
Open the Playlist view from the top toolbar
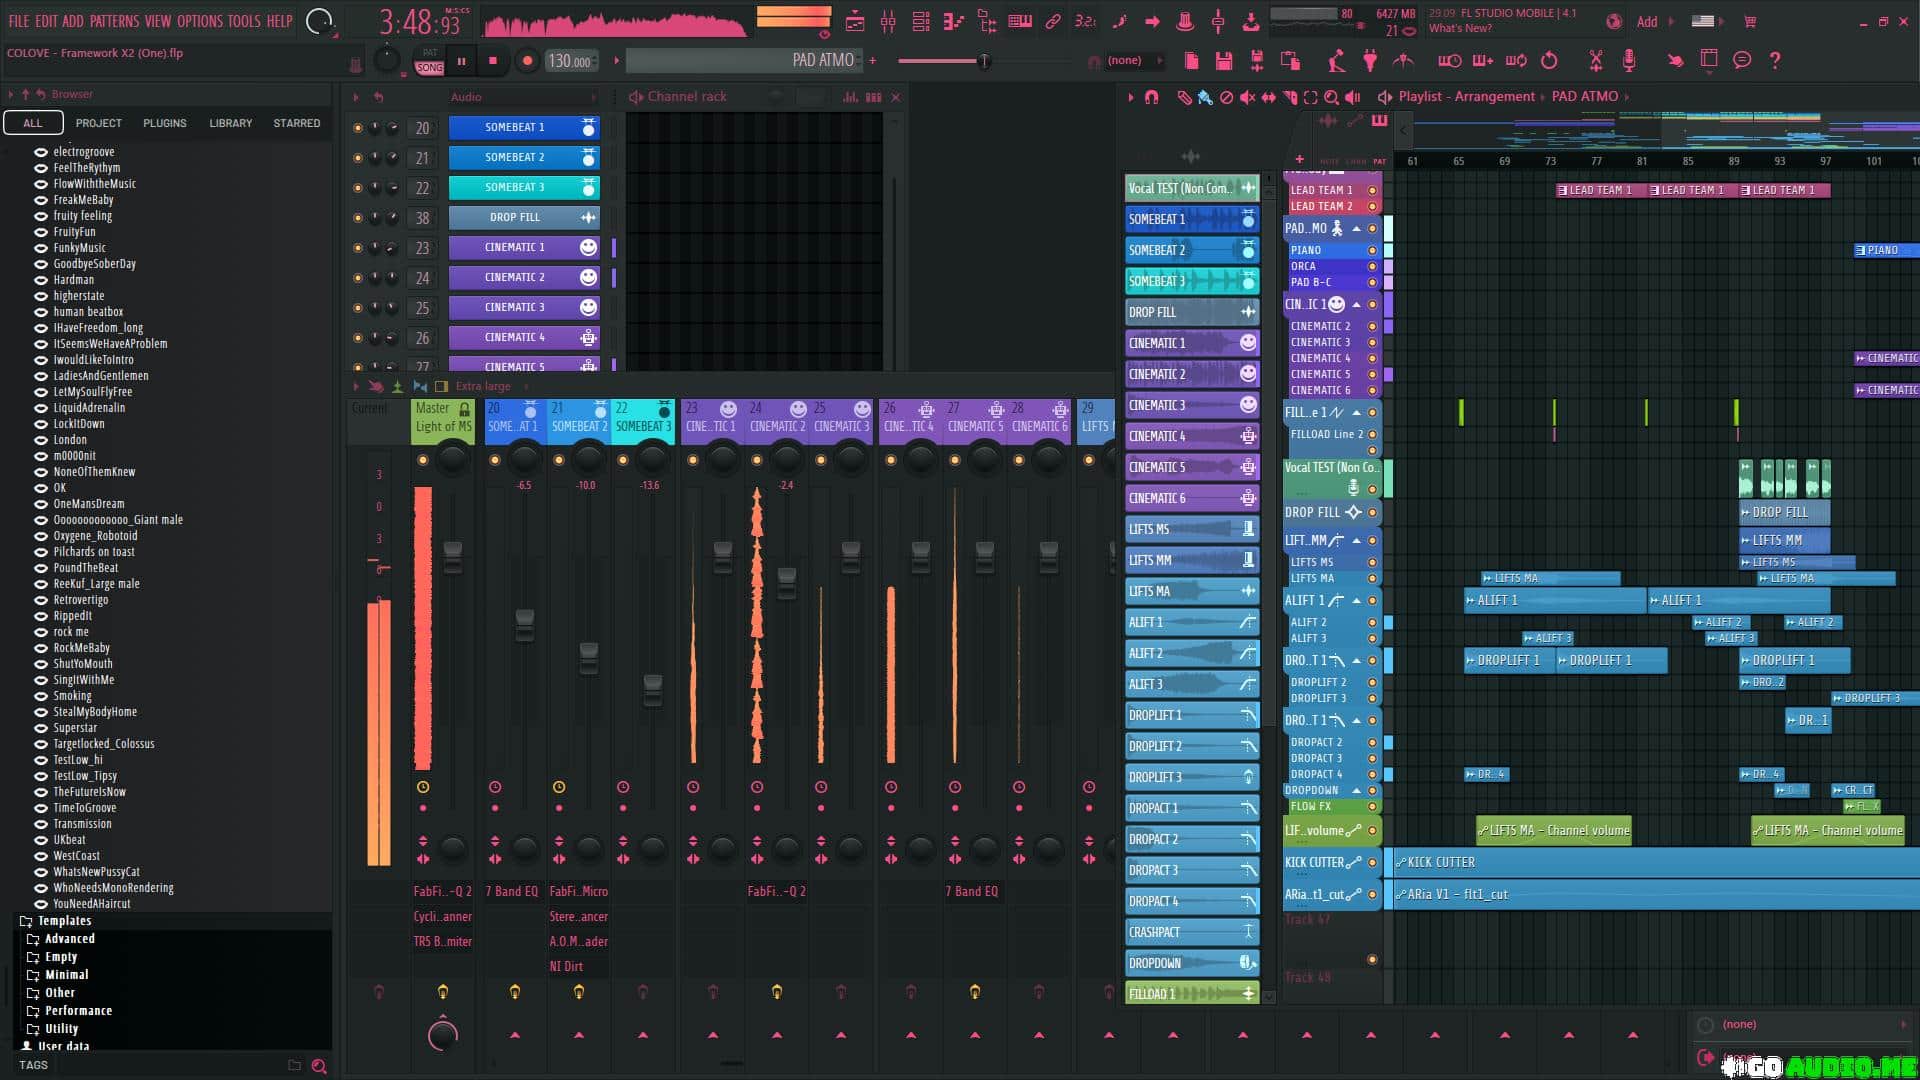[x=855, y=21]
